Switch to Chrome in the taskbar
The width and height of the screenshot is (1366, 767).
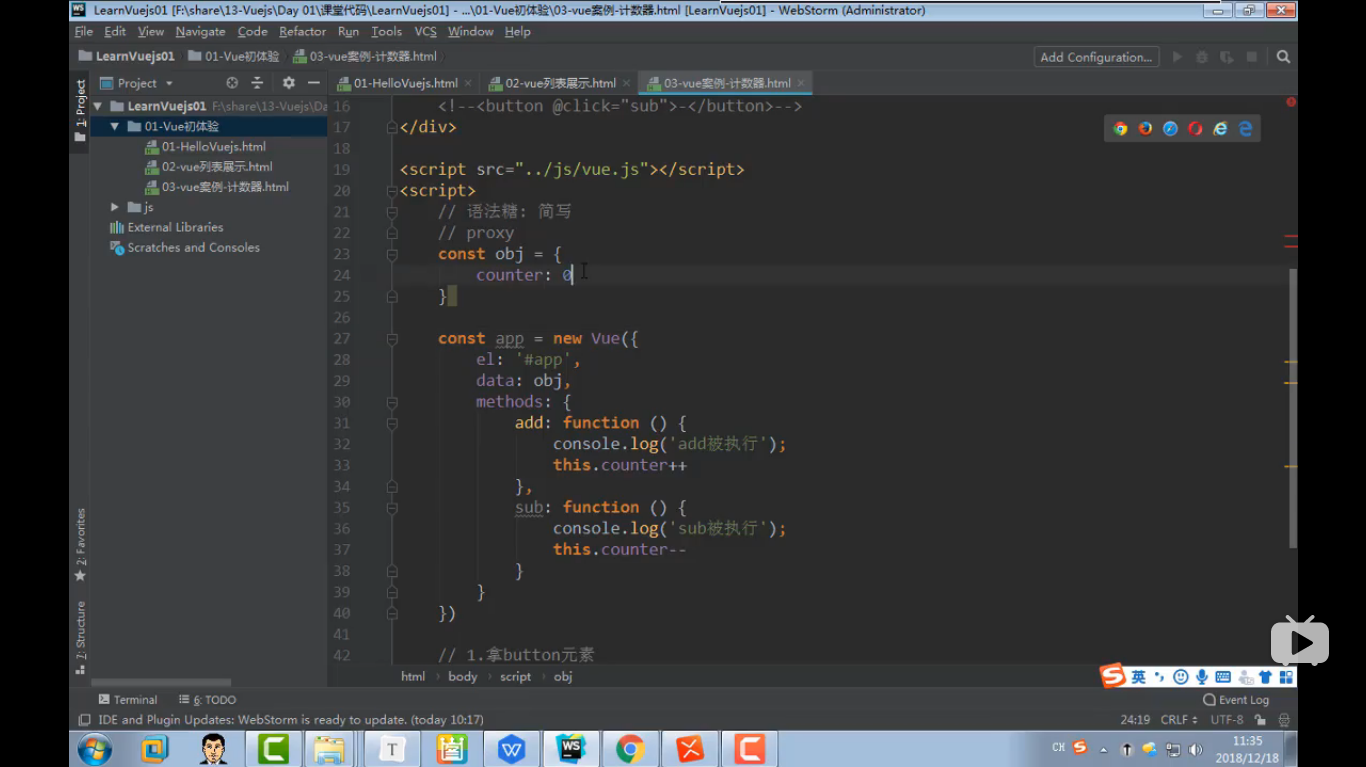tap(630, 748)
